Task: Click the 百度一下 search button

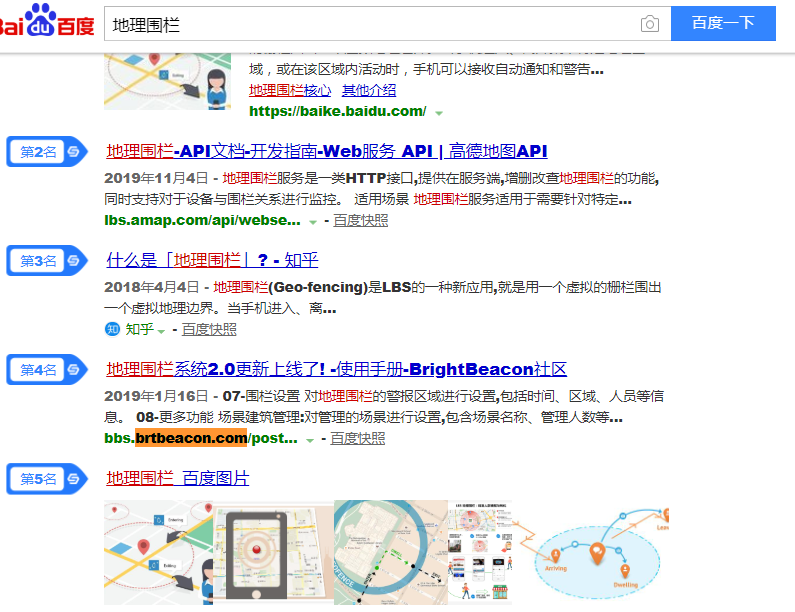Action: (723, 23)
